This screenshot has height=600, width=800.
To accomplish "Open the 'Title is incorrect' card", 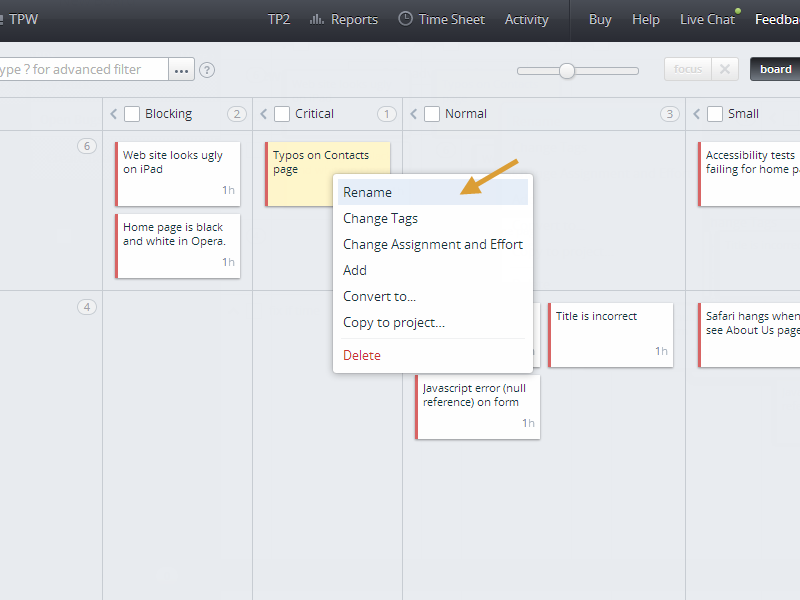I will pos(611,335).
